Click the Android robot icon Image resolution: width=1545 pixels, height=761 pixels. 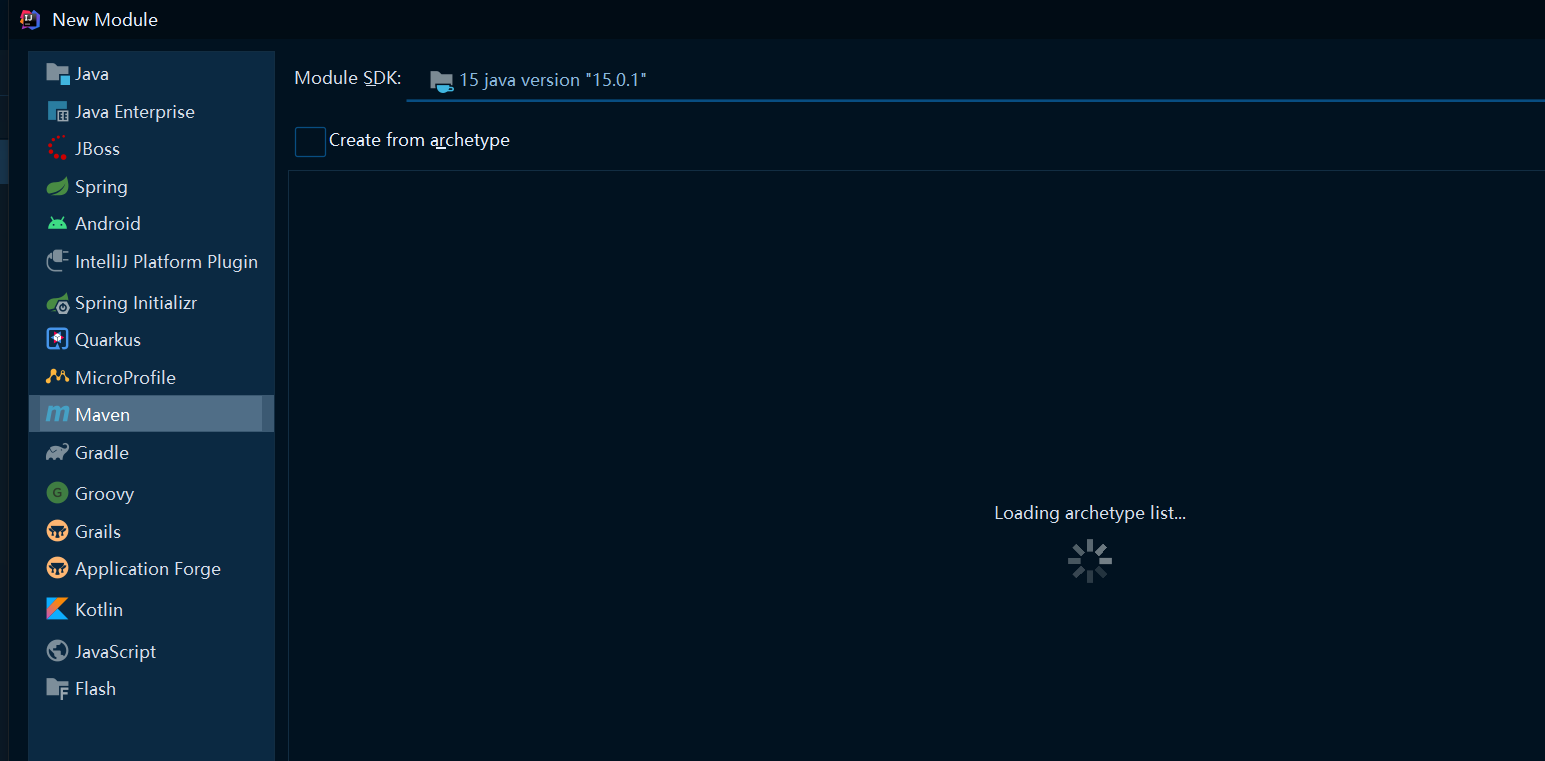tap(58, 223)
